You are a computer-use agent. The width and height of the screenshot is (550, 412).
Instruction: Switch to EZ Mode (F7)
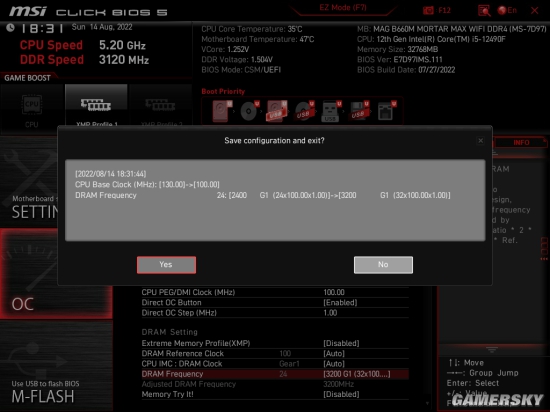click(343, 8)
